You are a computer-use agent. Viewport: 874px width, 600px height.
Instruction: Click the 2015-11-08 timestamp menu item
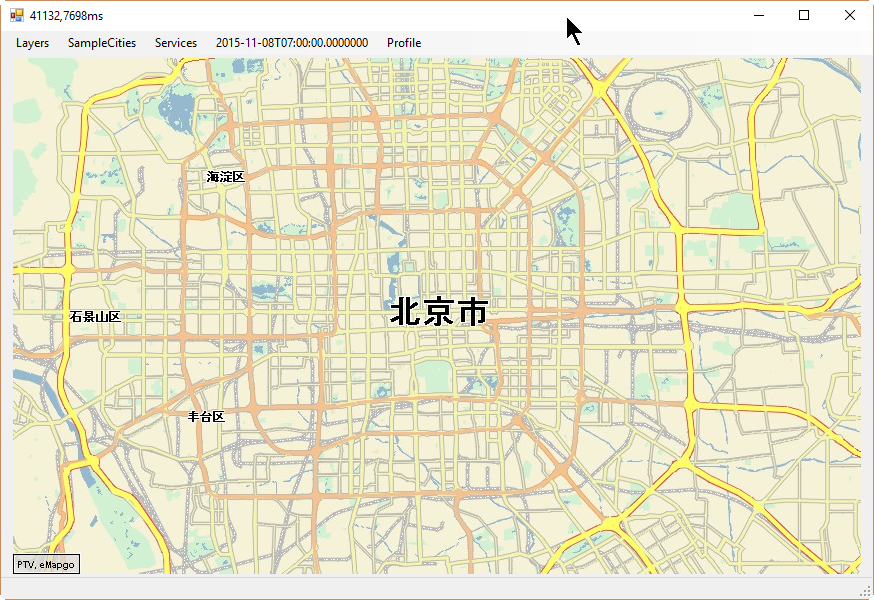pos(292,43)
